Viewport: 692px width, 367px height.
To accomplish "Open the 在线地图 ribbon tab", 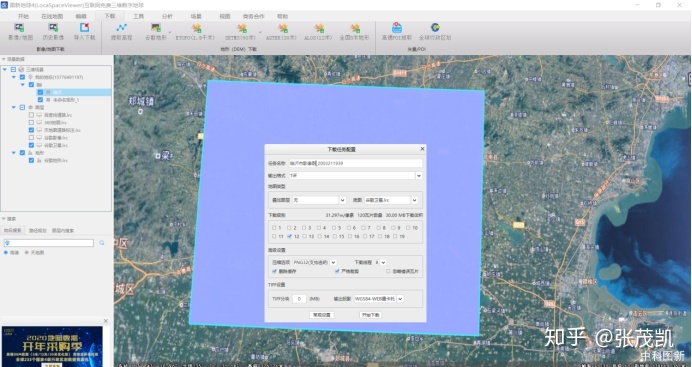I will 52,16.
